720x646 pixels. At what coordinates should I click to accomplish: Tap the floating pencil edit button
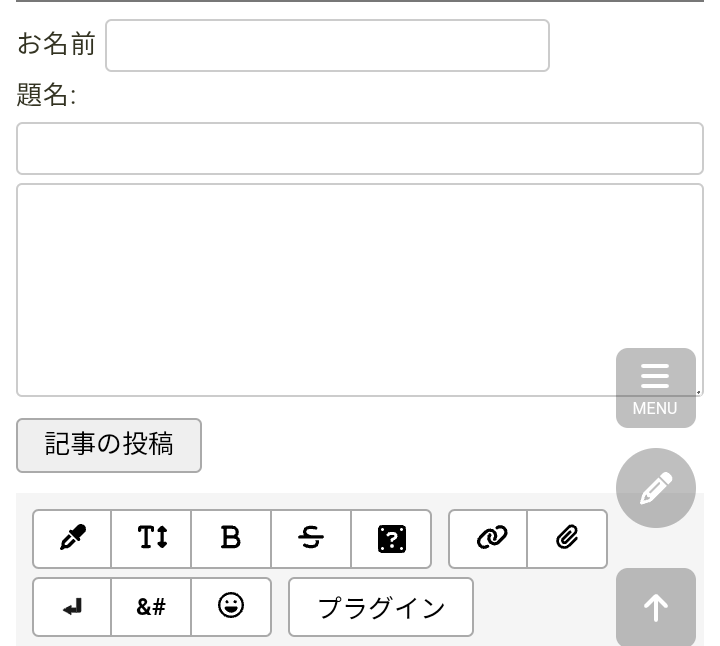click(x=655, y=488)
